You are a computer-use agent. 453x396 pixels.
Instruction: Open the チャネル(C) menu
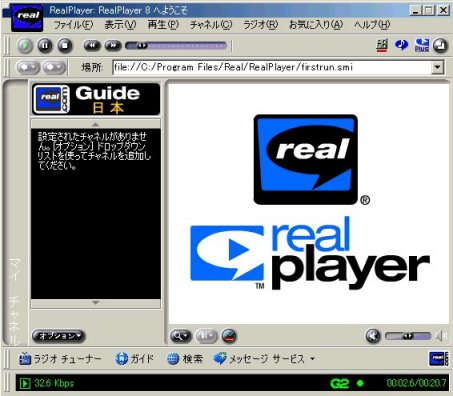point(211,25)
